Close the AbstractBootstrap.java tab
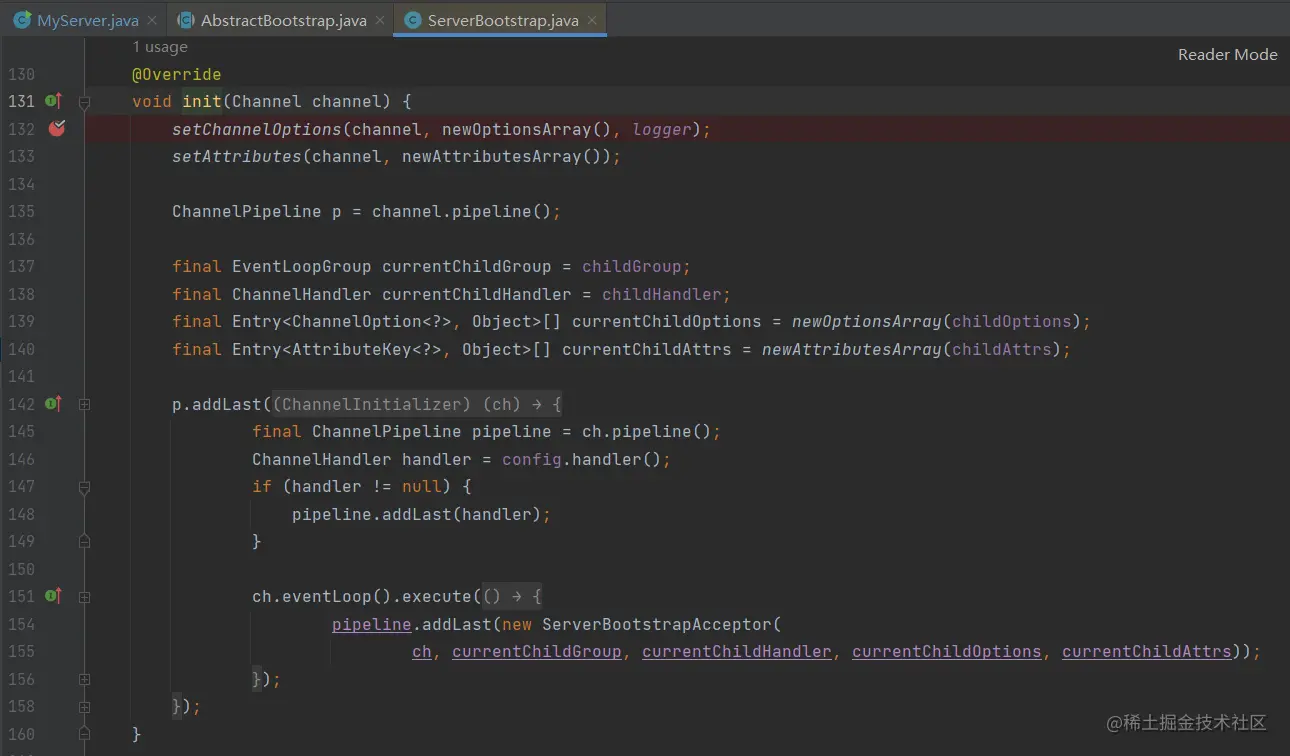 381,21
